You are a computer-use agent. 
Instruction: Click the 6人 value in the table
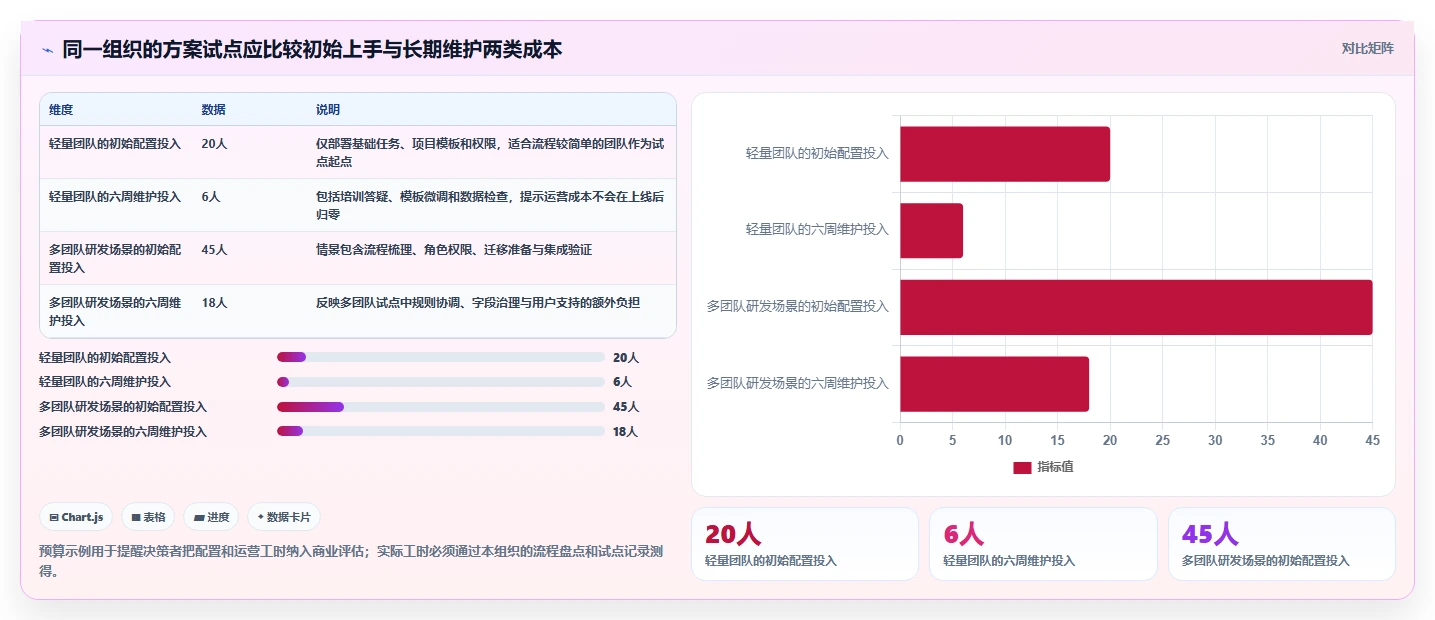tap(210, 196)
